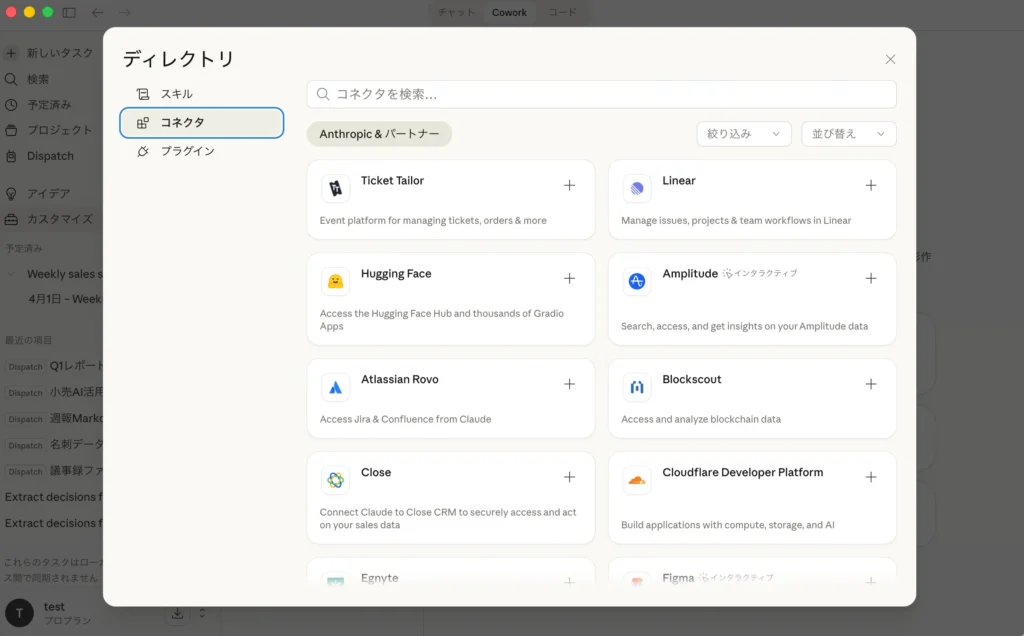
Task: Remove the Anthropic & パートナー filter chip
Action: [x=379, y=132]
